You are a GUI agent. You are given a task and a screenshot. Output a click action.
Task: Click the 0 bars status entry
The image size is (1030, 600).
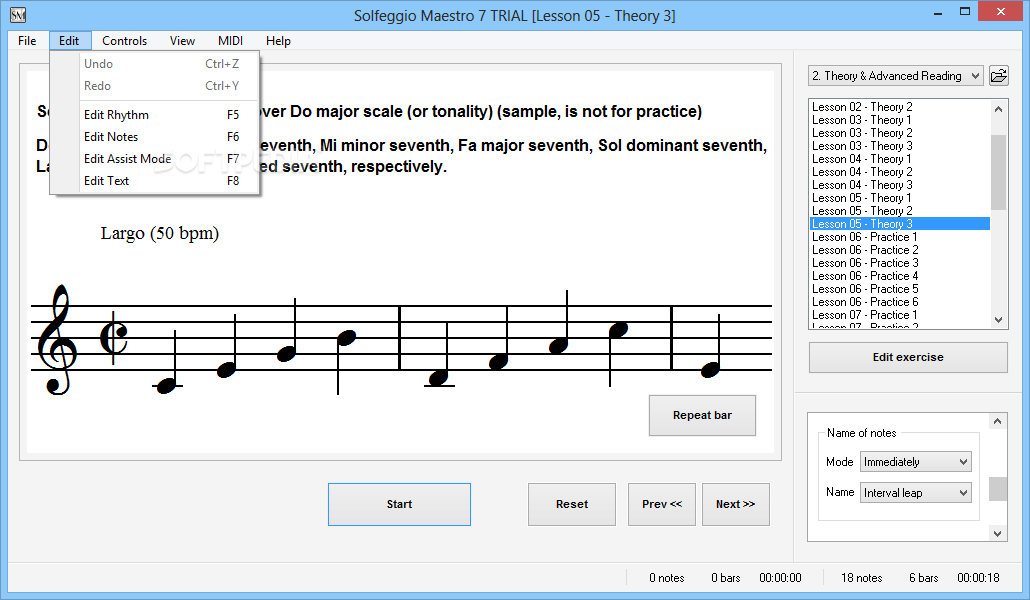[x=725, y=578]
